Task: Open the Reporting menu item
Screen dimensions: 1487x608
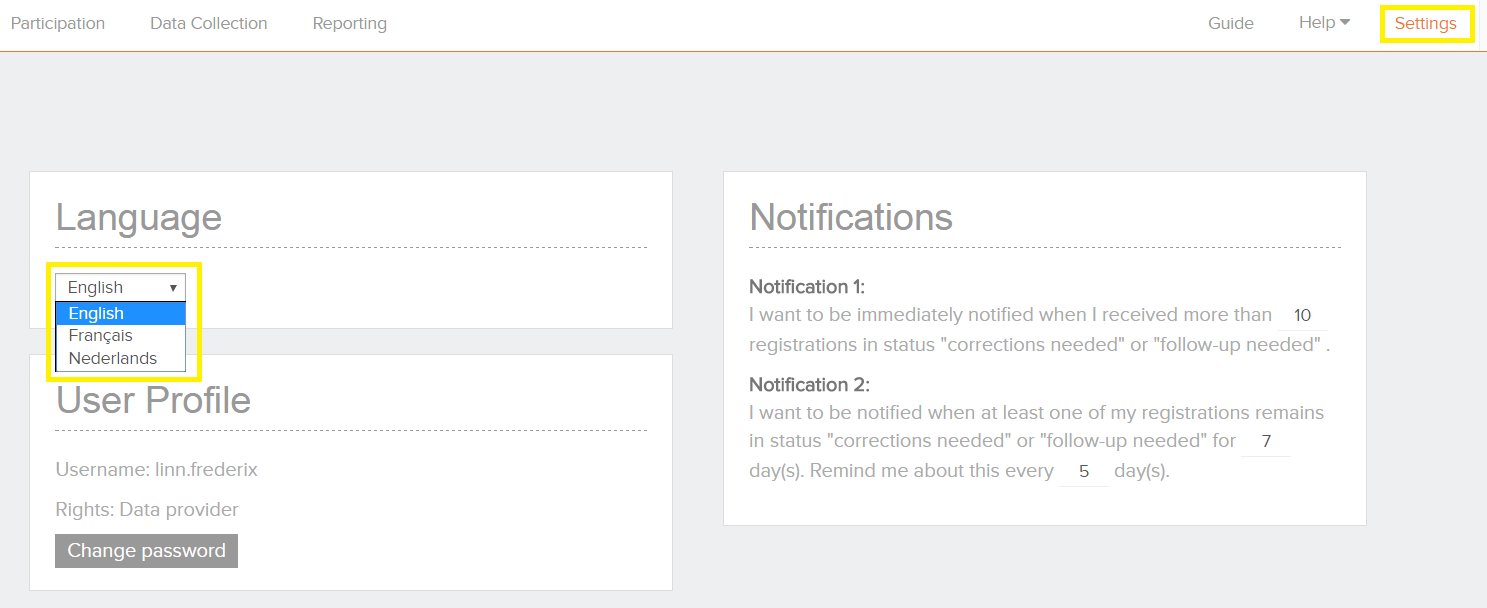Action: pyautogui.click(x=349, y=23)
